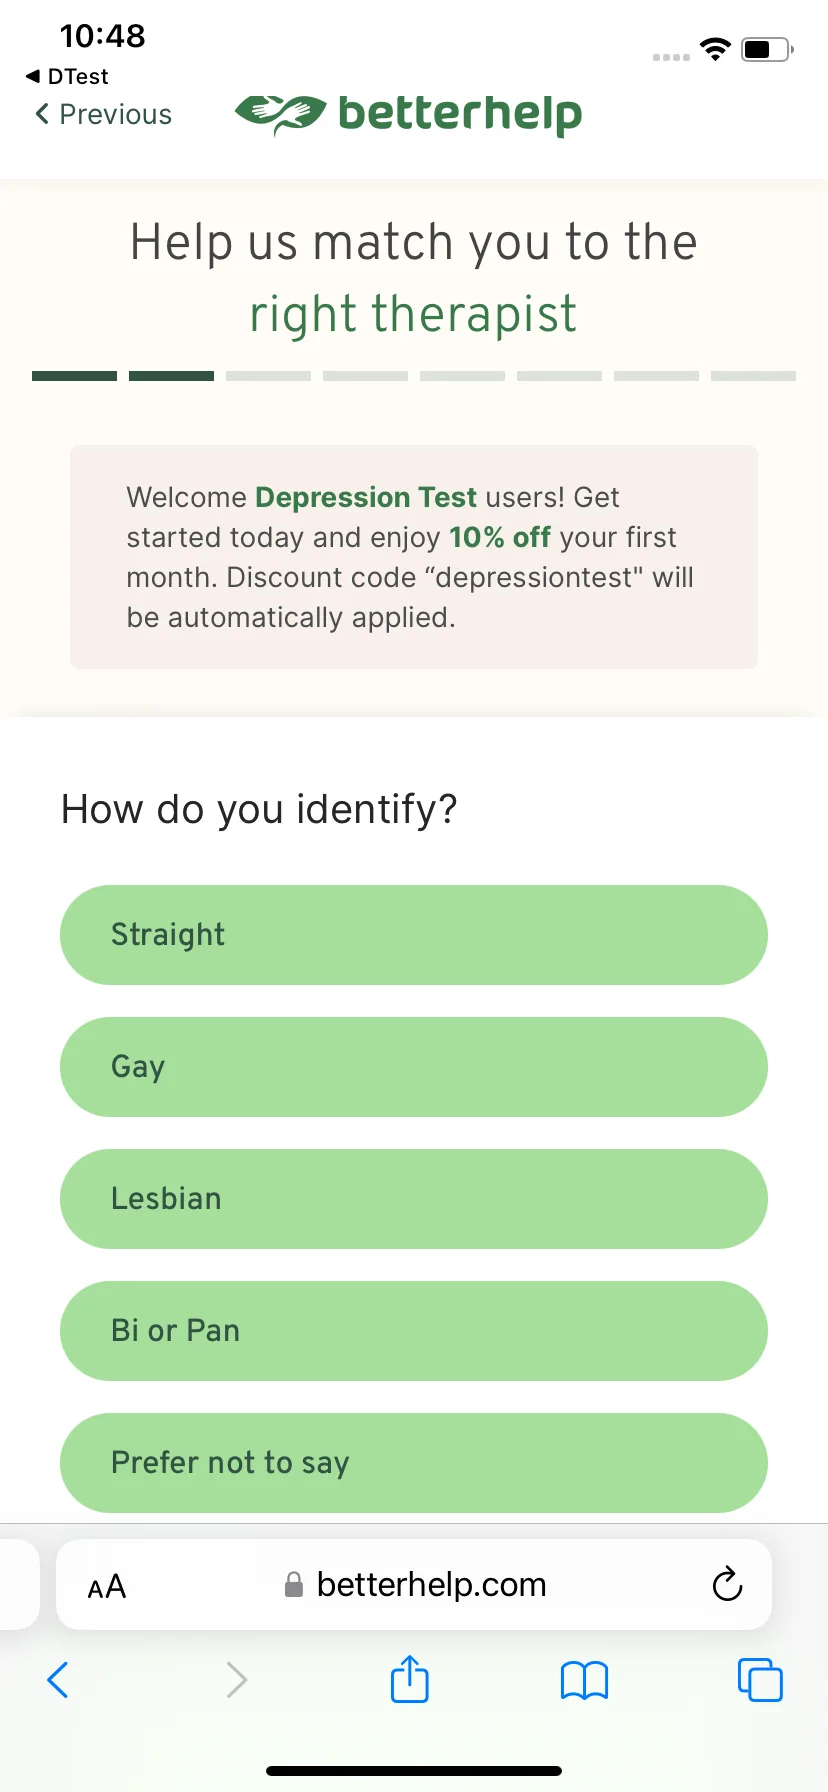Image resolution: width=828 pixels, height=1792 pixels.
Task: Tap the second progress bar segment
Action: 171,376
